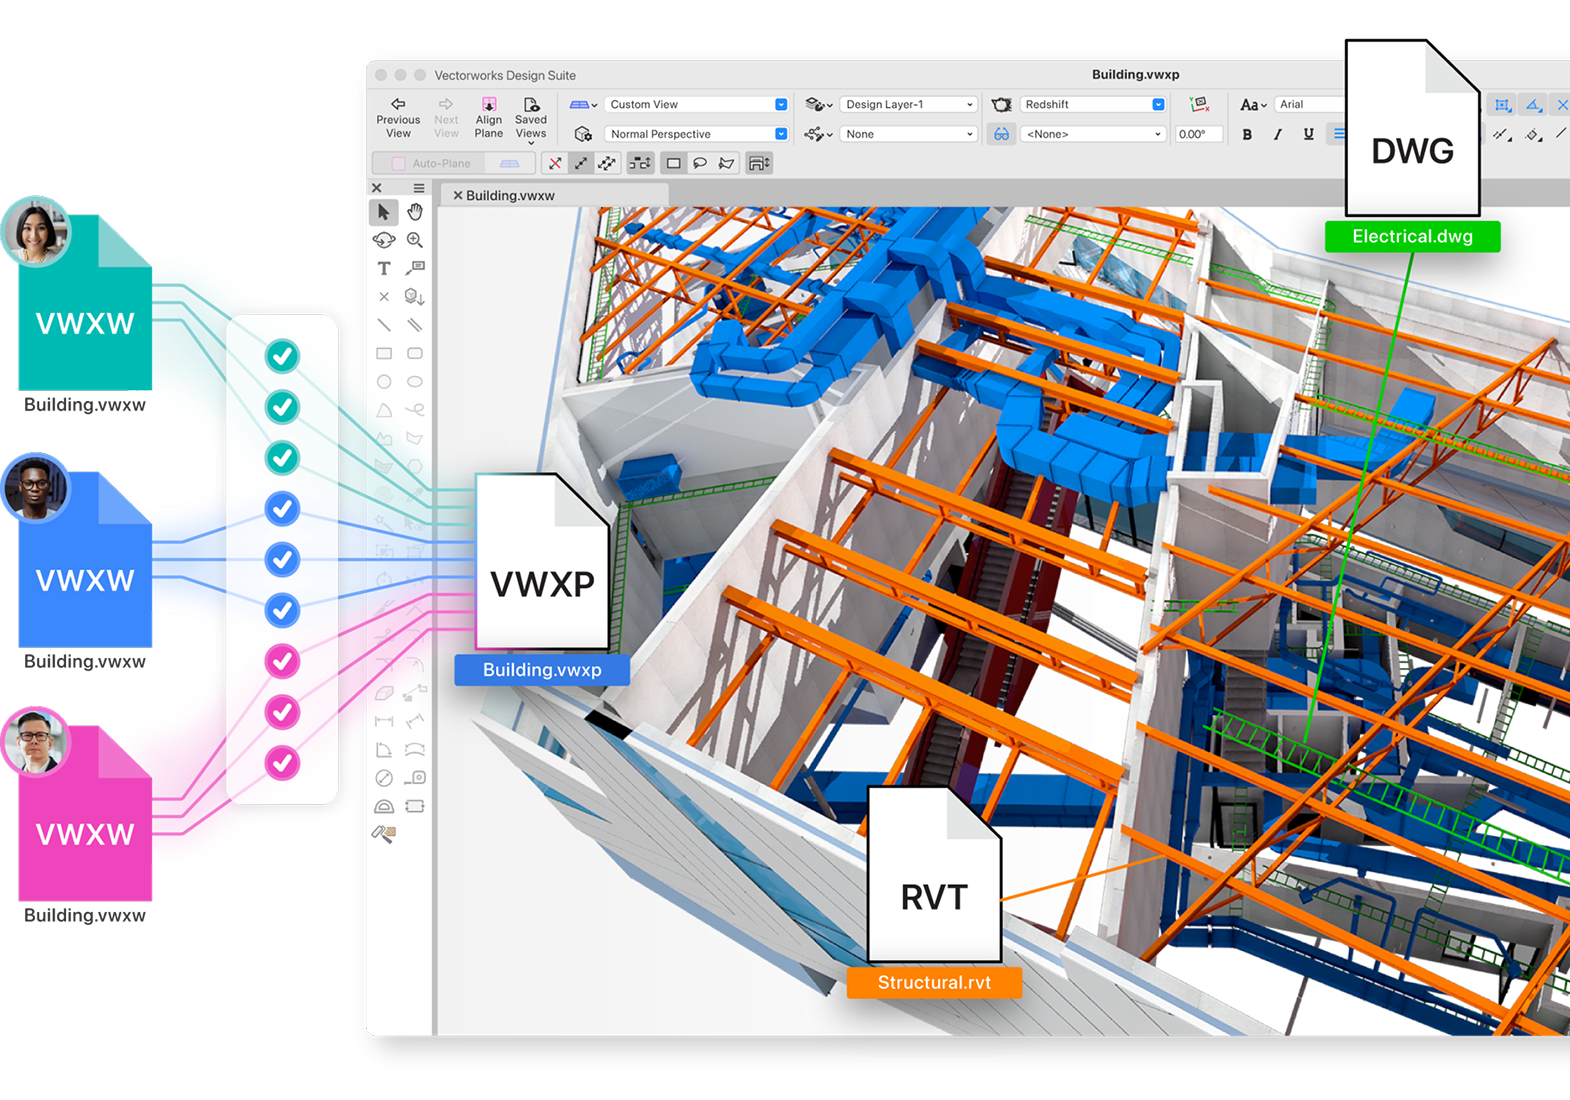The height and width of the screenshot is (1100, 1570).
Task: Open the Aa text style menu
Action: point(1253,104)
